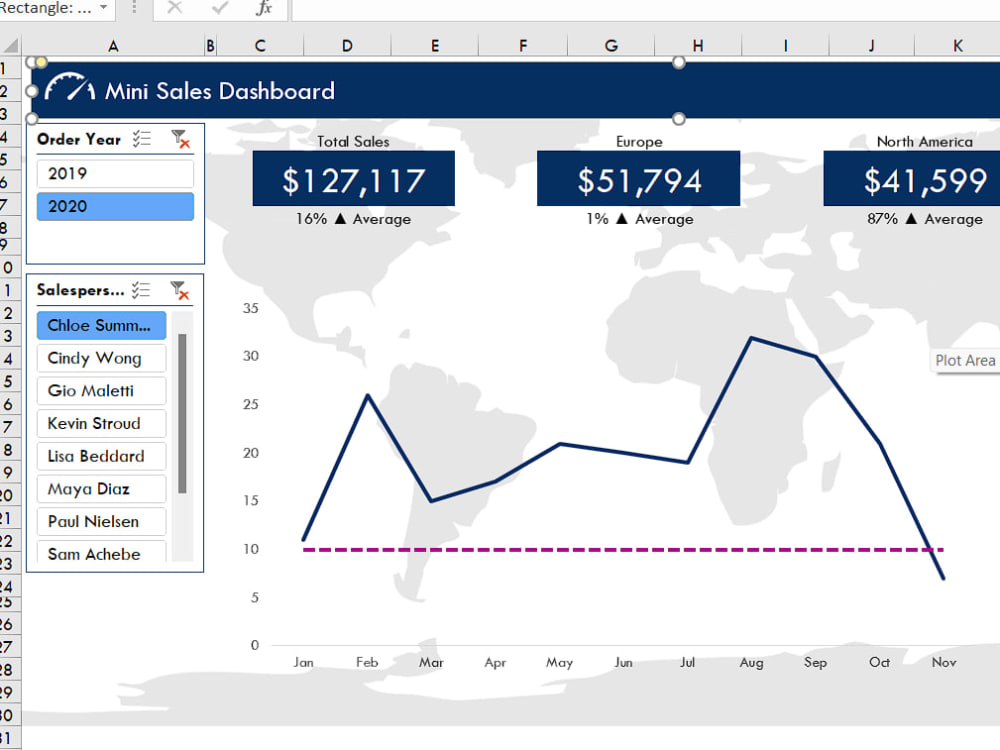Click the Total Sales label
This screenshot has height=750, width=1000.
(353, 142)
